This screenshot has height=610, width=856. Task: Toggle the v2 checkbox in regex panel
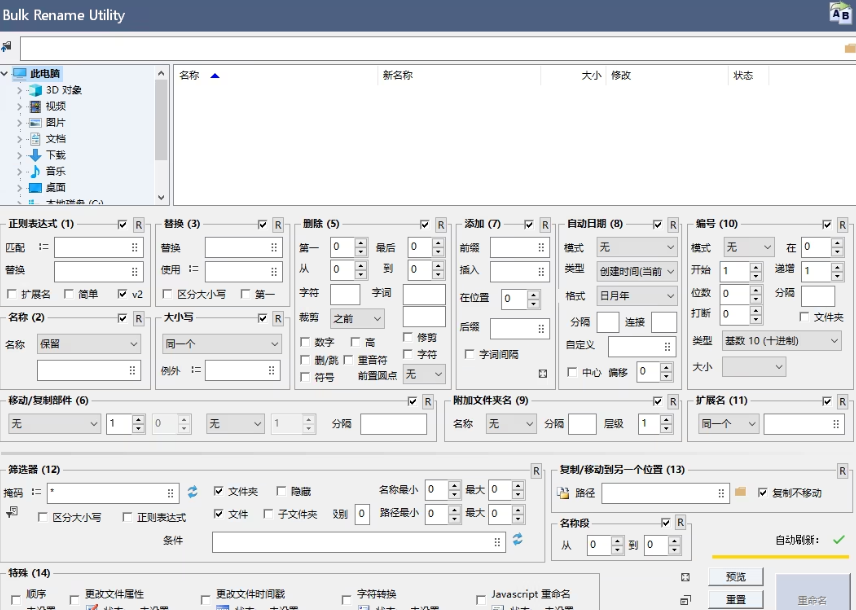pyautogui.click(x=122, y=294)
